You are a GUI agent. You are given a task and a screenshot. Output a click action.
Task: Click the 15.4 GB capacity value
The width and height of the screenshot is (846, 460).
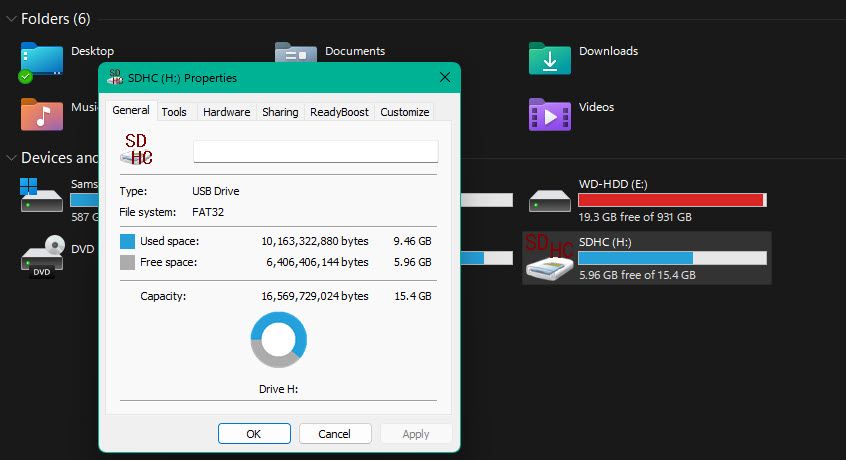[x=413, y=296]
